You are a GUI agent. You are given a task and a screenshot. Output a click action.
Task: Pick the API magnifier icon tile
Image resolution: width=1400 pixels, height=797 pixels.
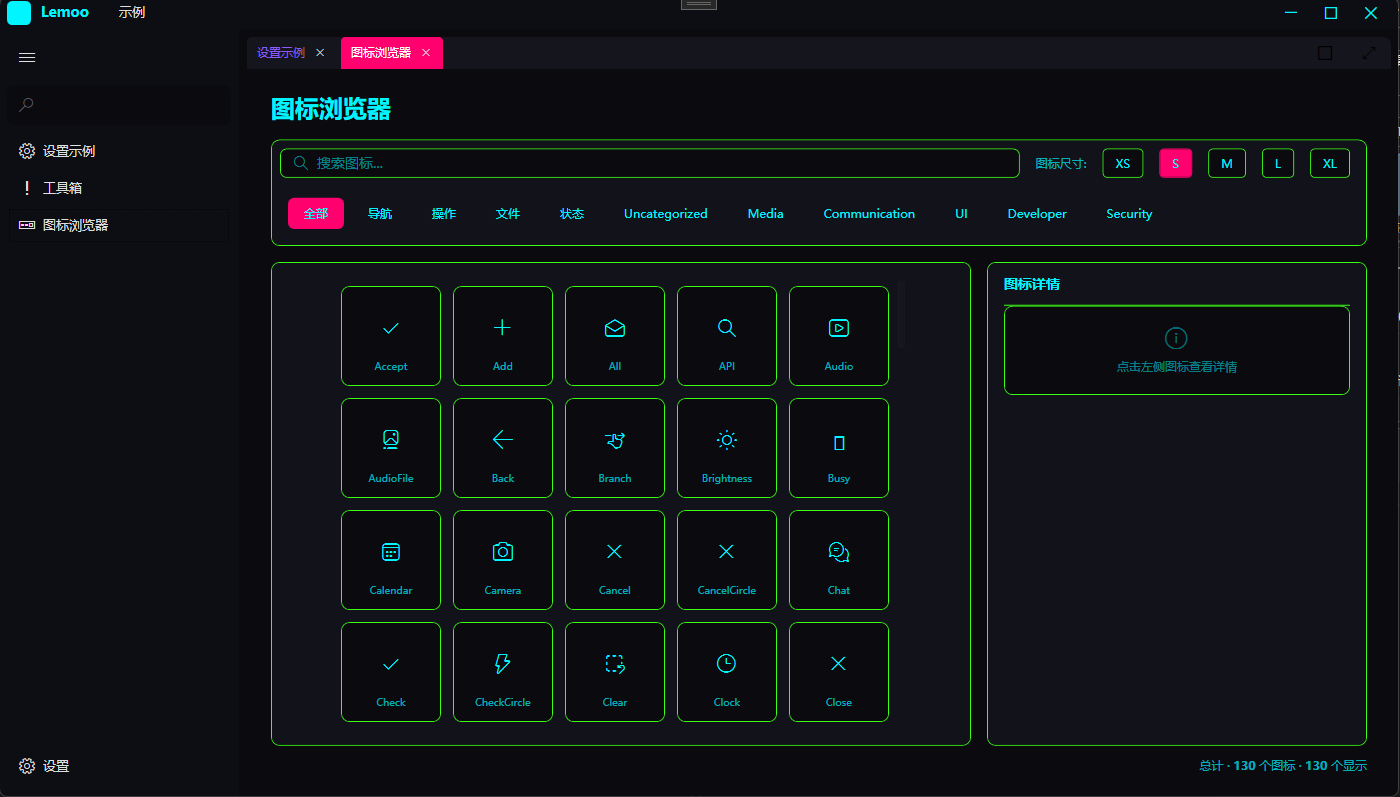coord(727,336)
